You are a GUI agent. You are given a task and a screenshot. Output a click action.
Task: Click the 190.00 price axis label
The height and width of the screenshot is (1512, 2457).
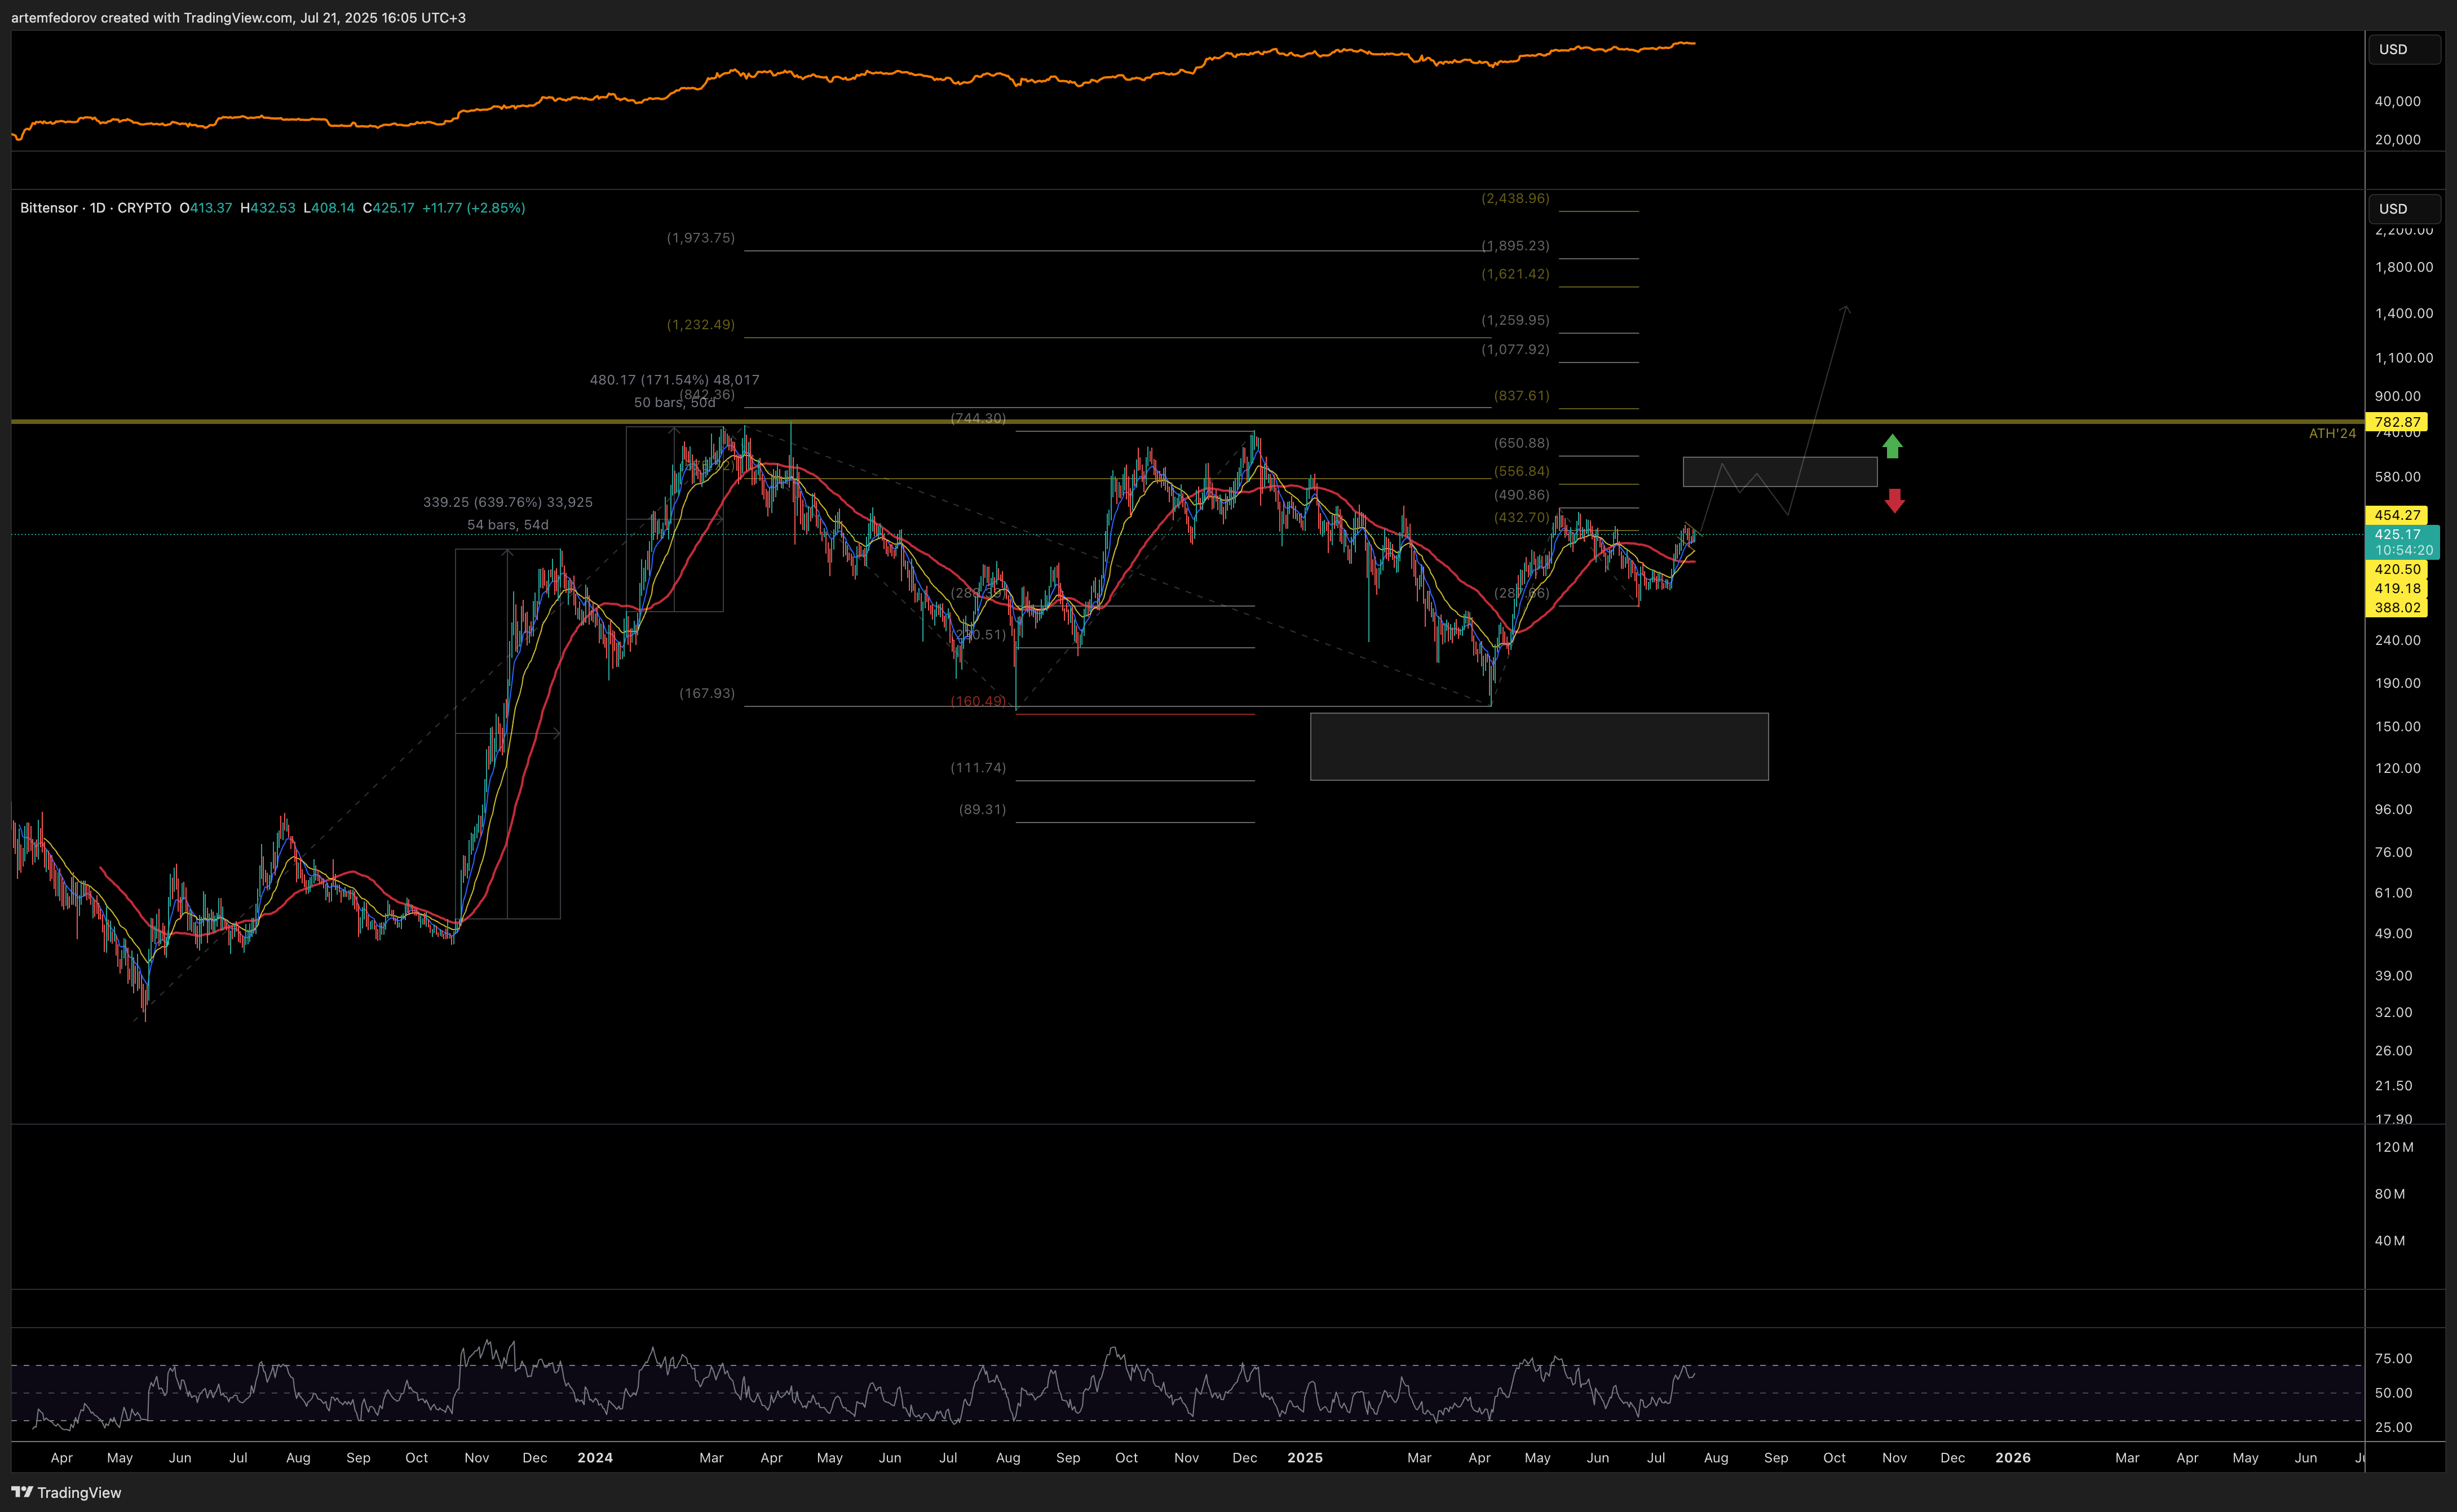point(2397,683)
